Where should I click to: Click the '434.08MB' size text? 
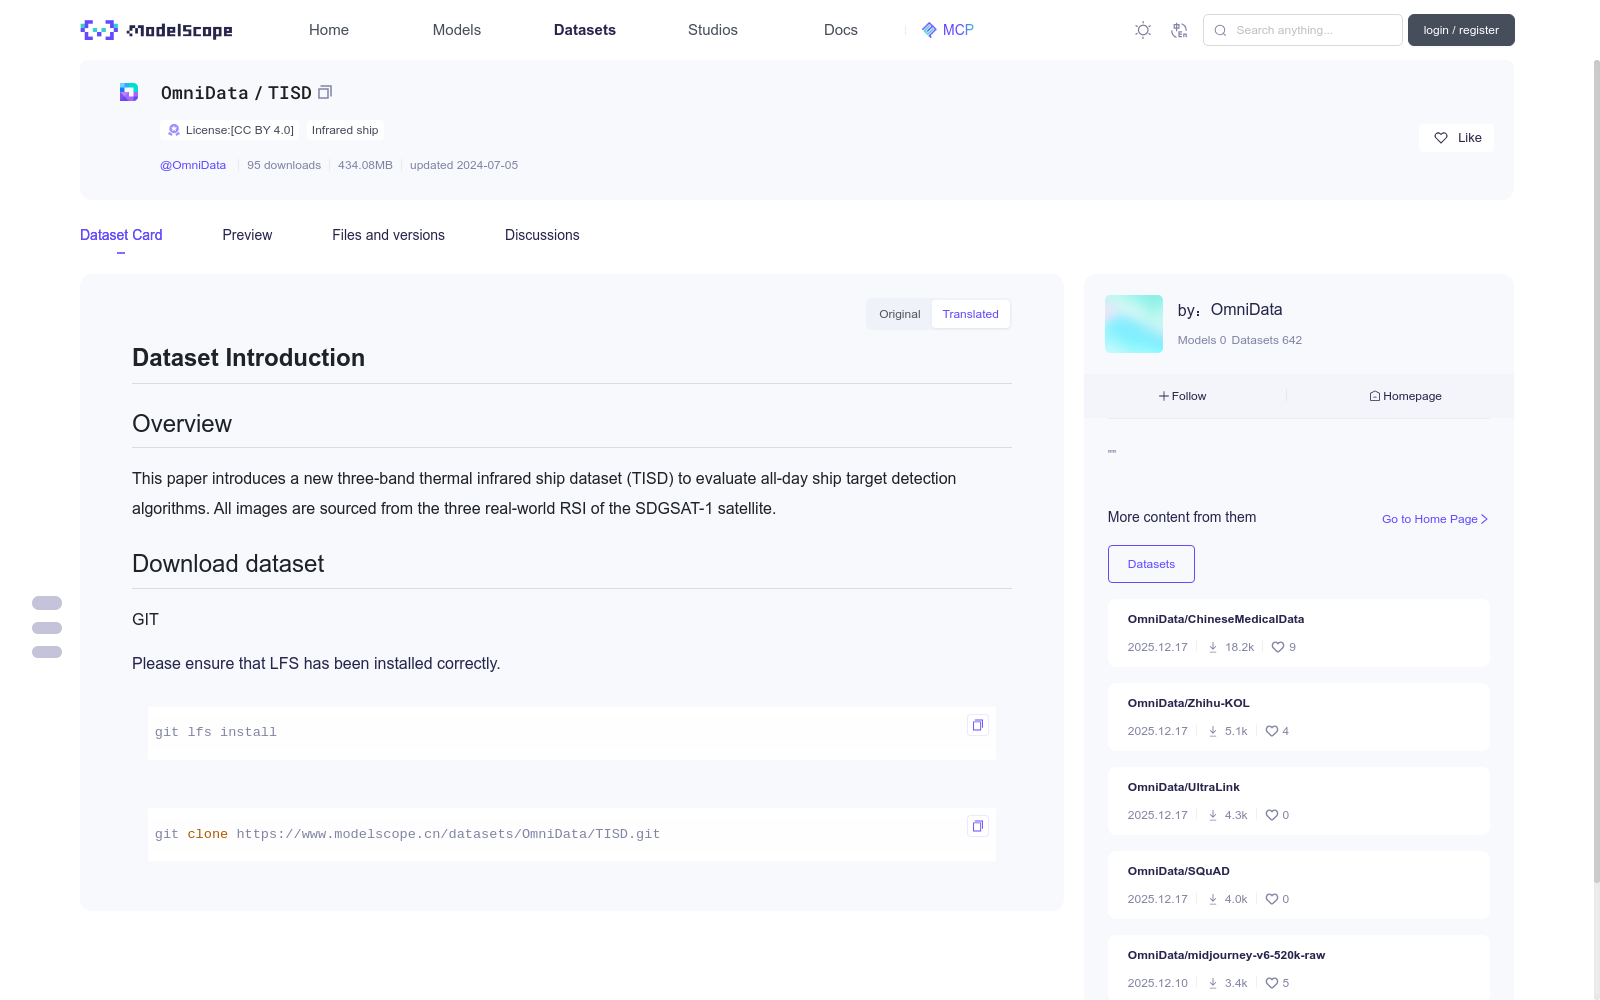click(365, 165)
